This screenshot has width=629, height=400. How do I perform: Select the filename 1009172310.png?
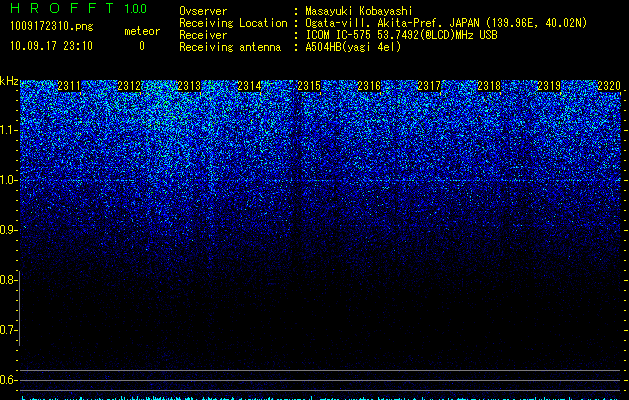(x=51, y=27)
